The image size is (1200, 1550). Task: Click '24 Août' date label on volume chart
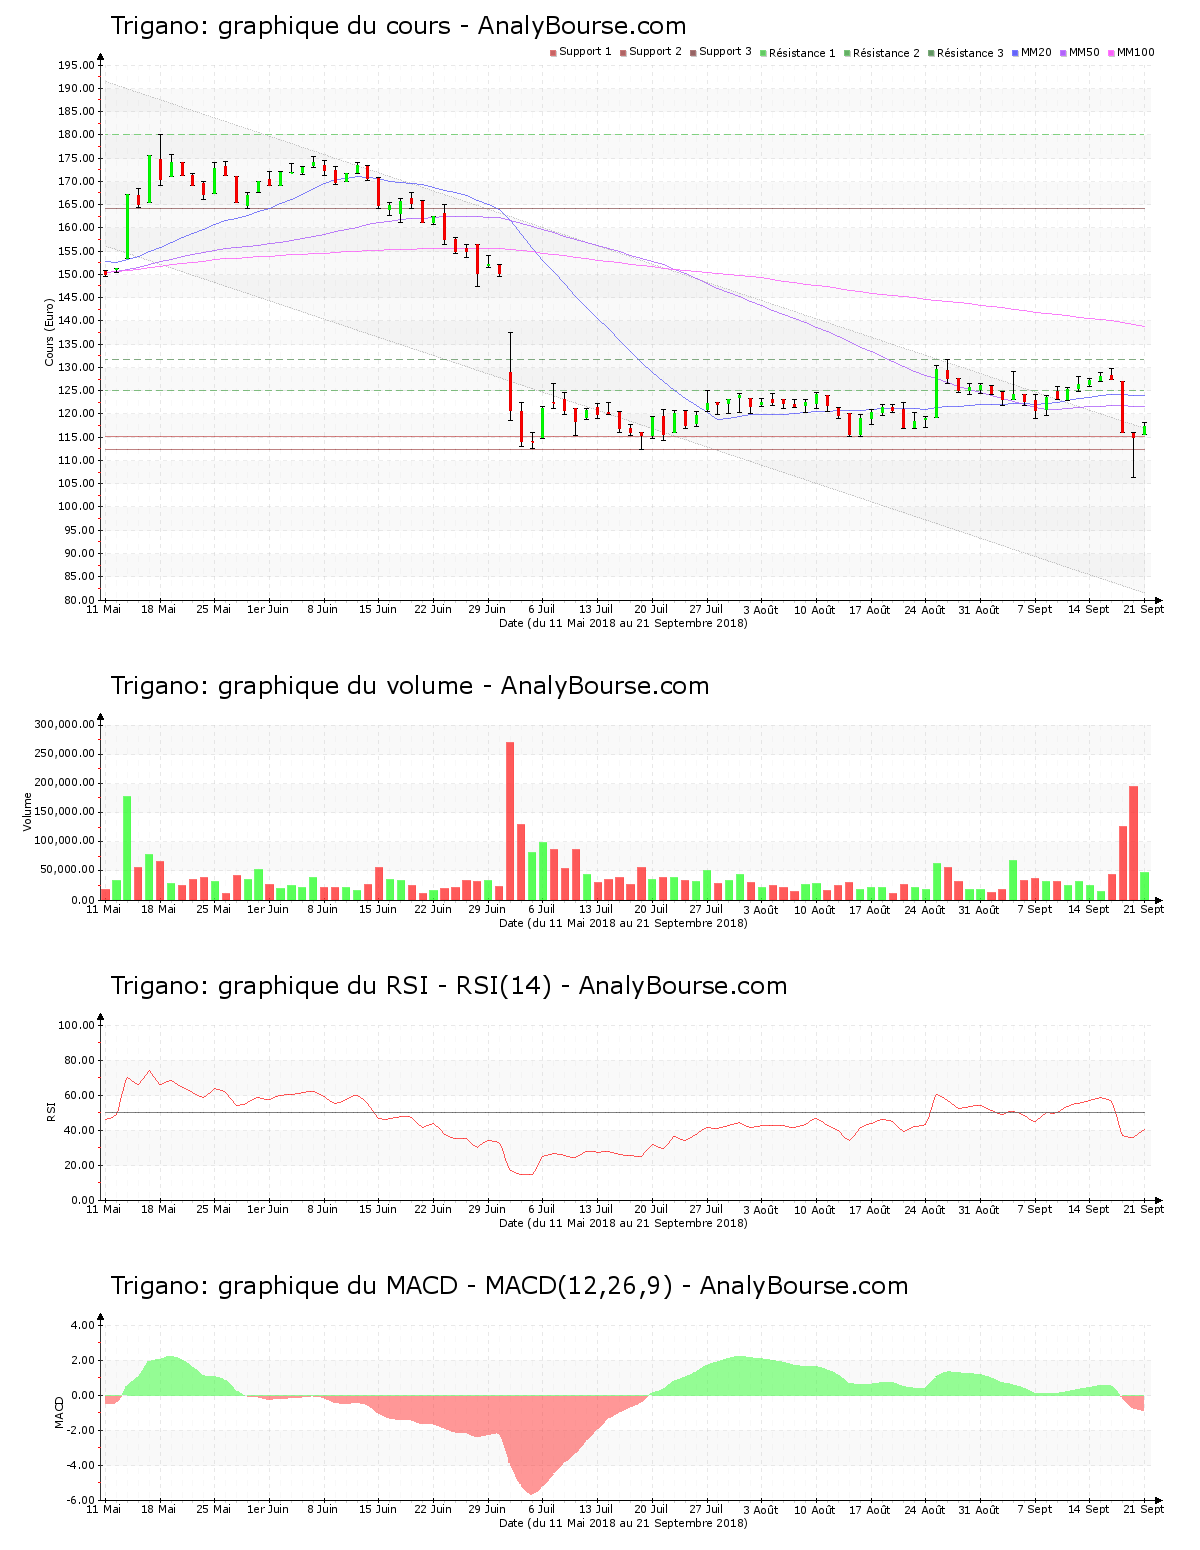coord(926,909)
